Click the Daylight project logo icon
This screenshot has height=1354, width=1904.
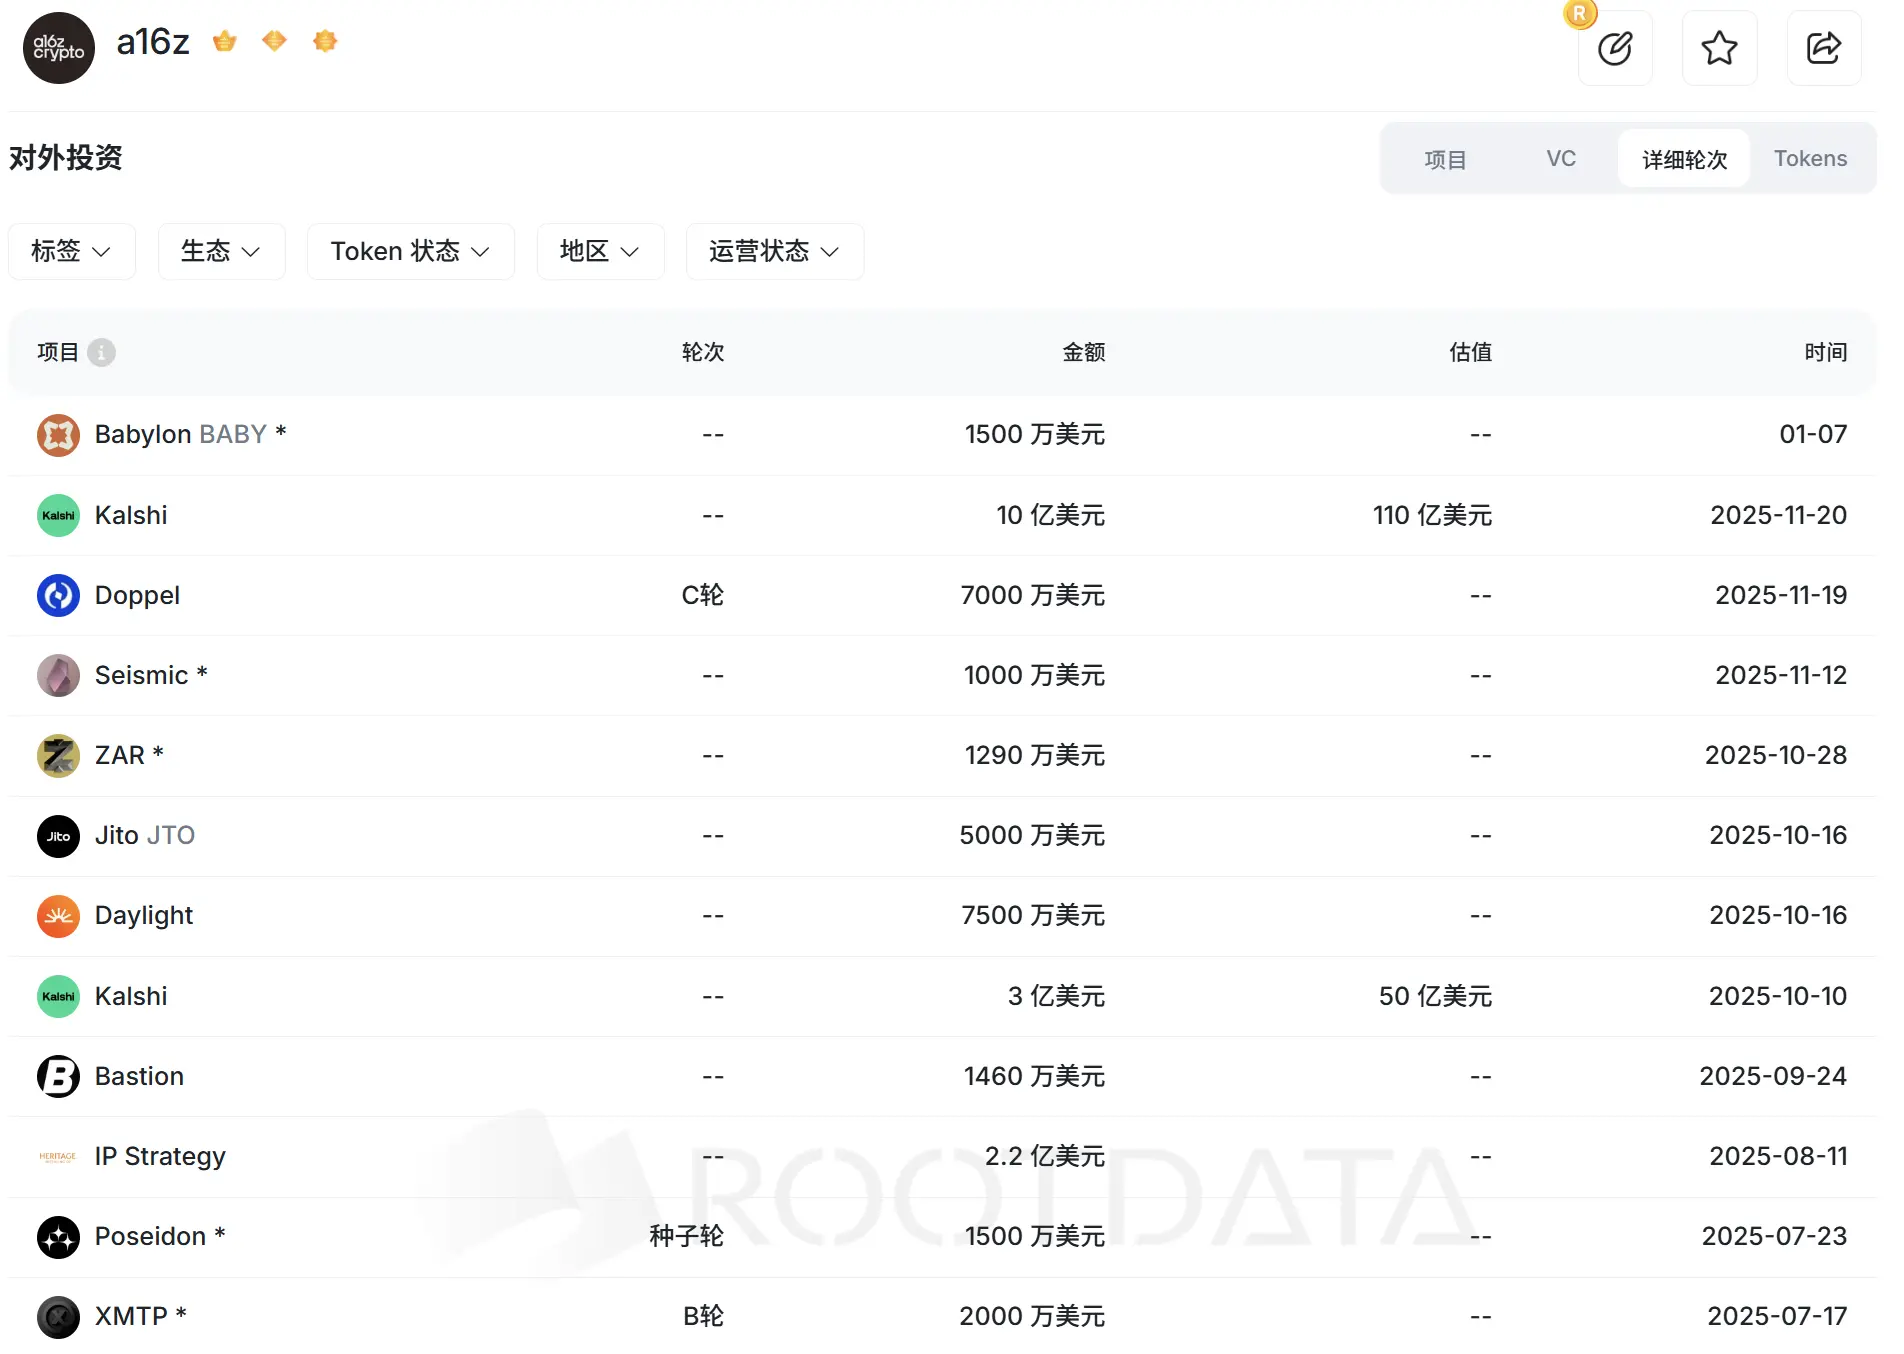click(58, 916)
